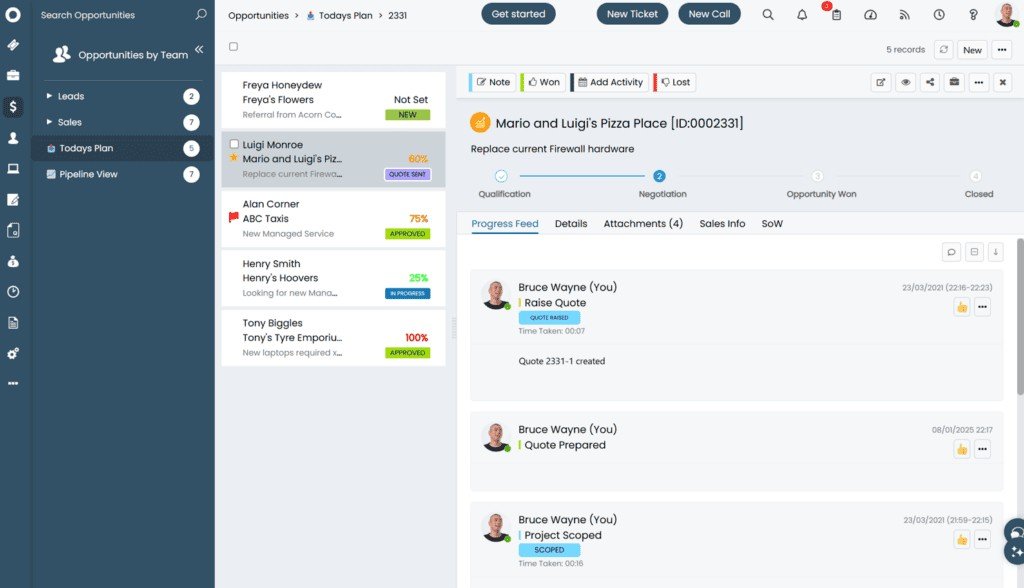Switch to Progress Feed tab
Screen dimensions: 1024x588
(x=505, y=223)
